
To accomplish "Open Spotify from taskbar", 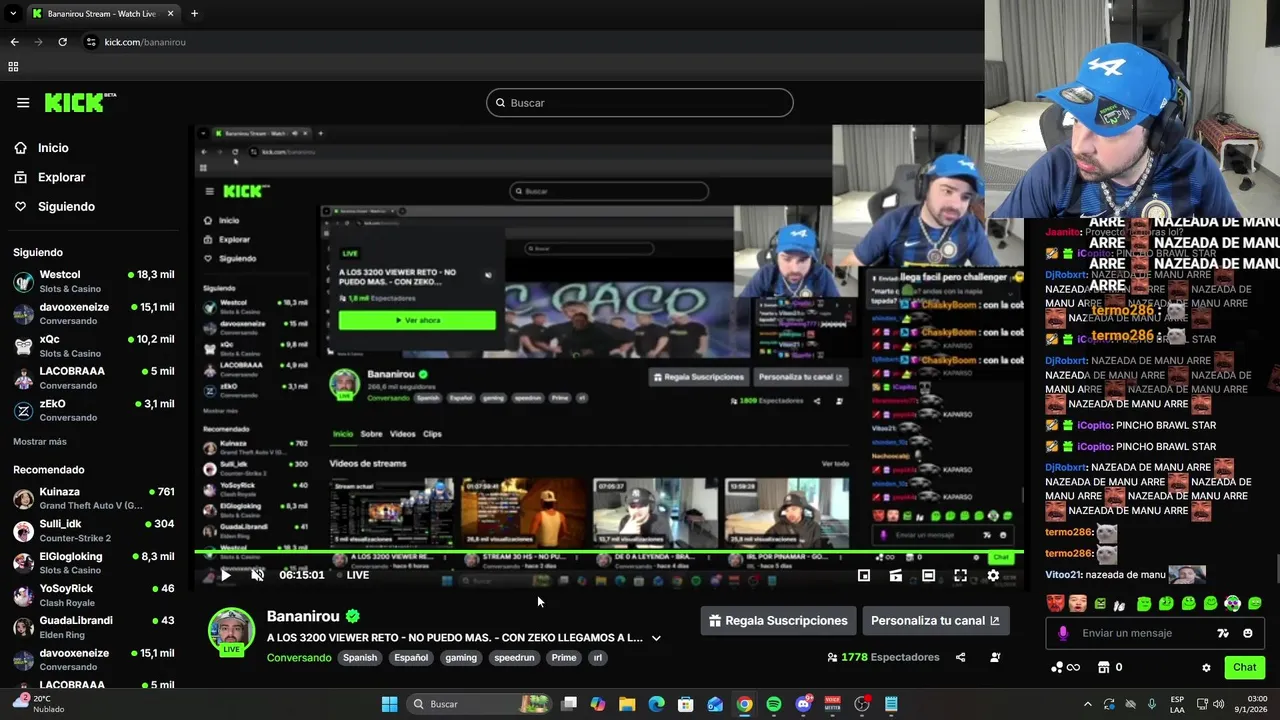I will point(774,704).
